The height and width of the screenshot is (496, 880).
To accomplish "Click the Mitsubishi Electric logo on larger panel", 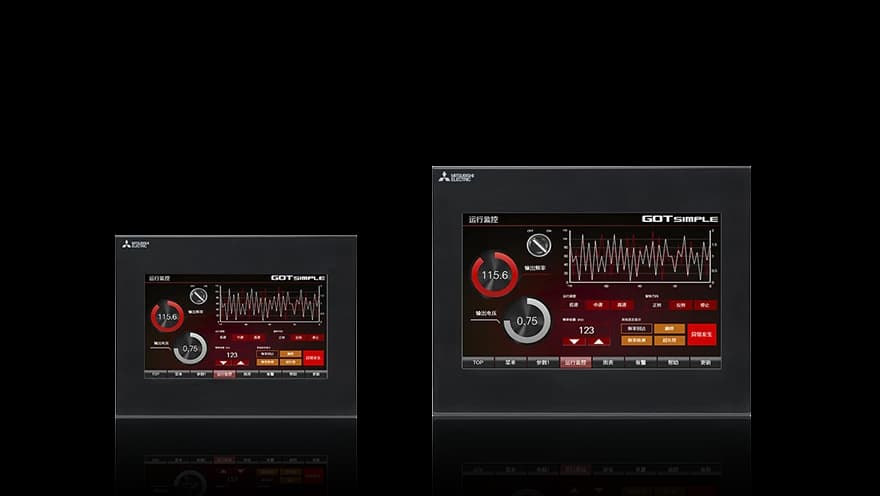I will tap(456, 177).
